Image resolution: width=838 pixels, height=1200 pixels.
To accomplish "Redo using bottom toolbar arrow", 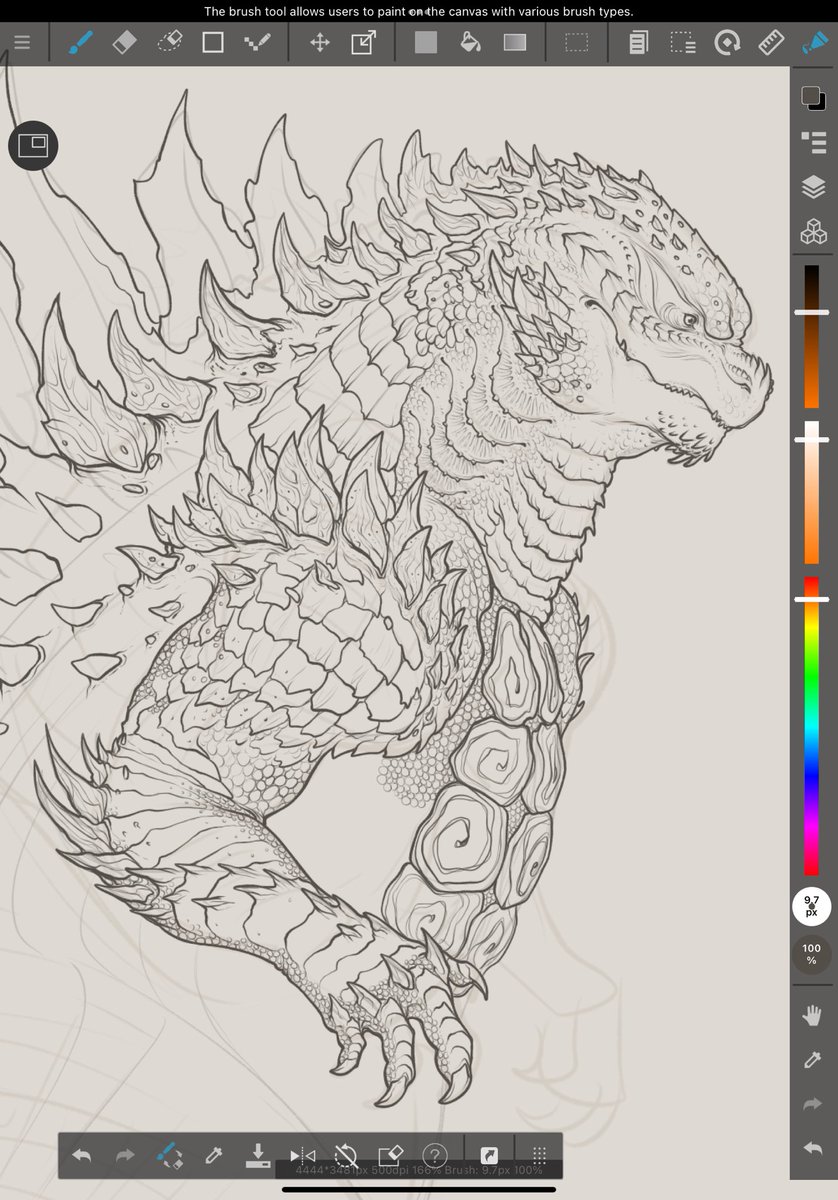I will [x=125, y=1156].
